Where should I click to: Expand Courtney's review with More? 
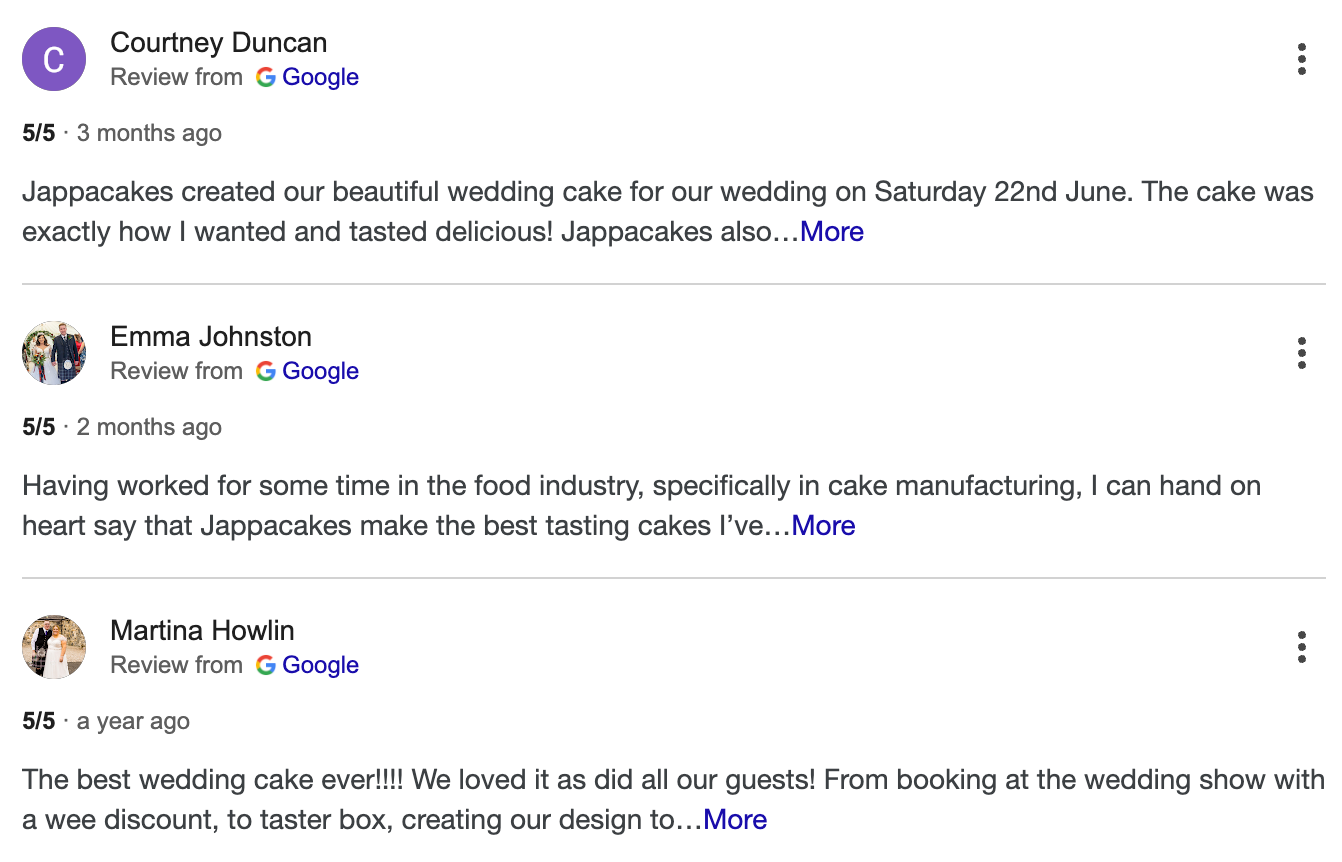pyautogui.click(x=832, y=231)
